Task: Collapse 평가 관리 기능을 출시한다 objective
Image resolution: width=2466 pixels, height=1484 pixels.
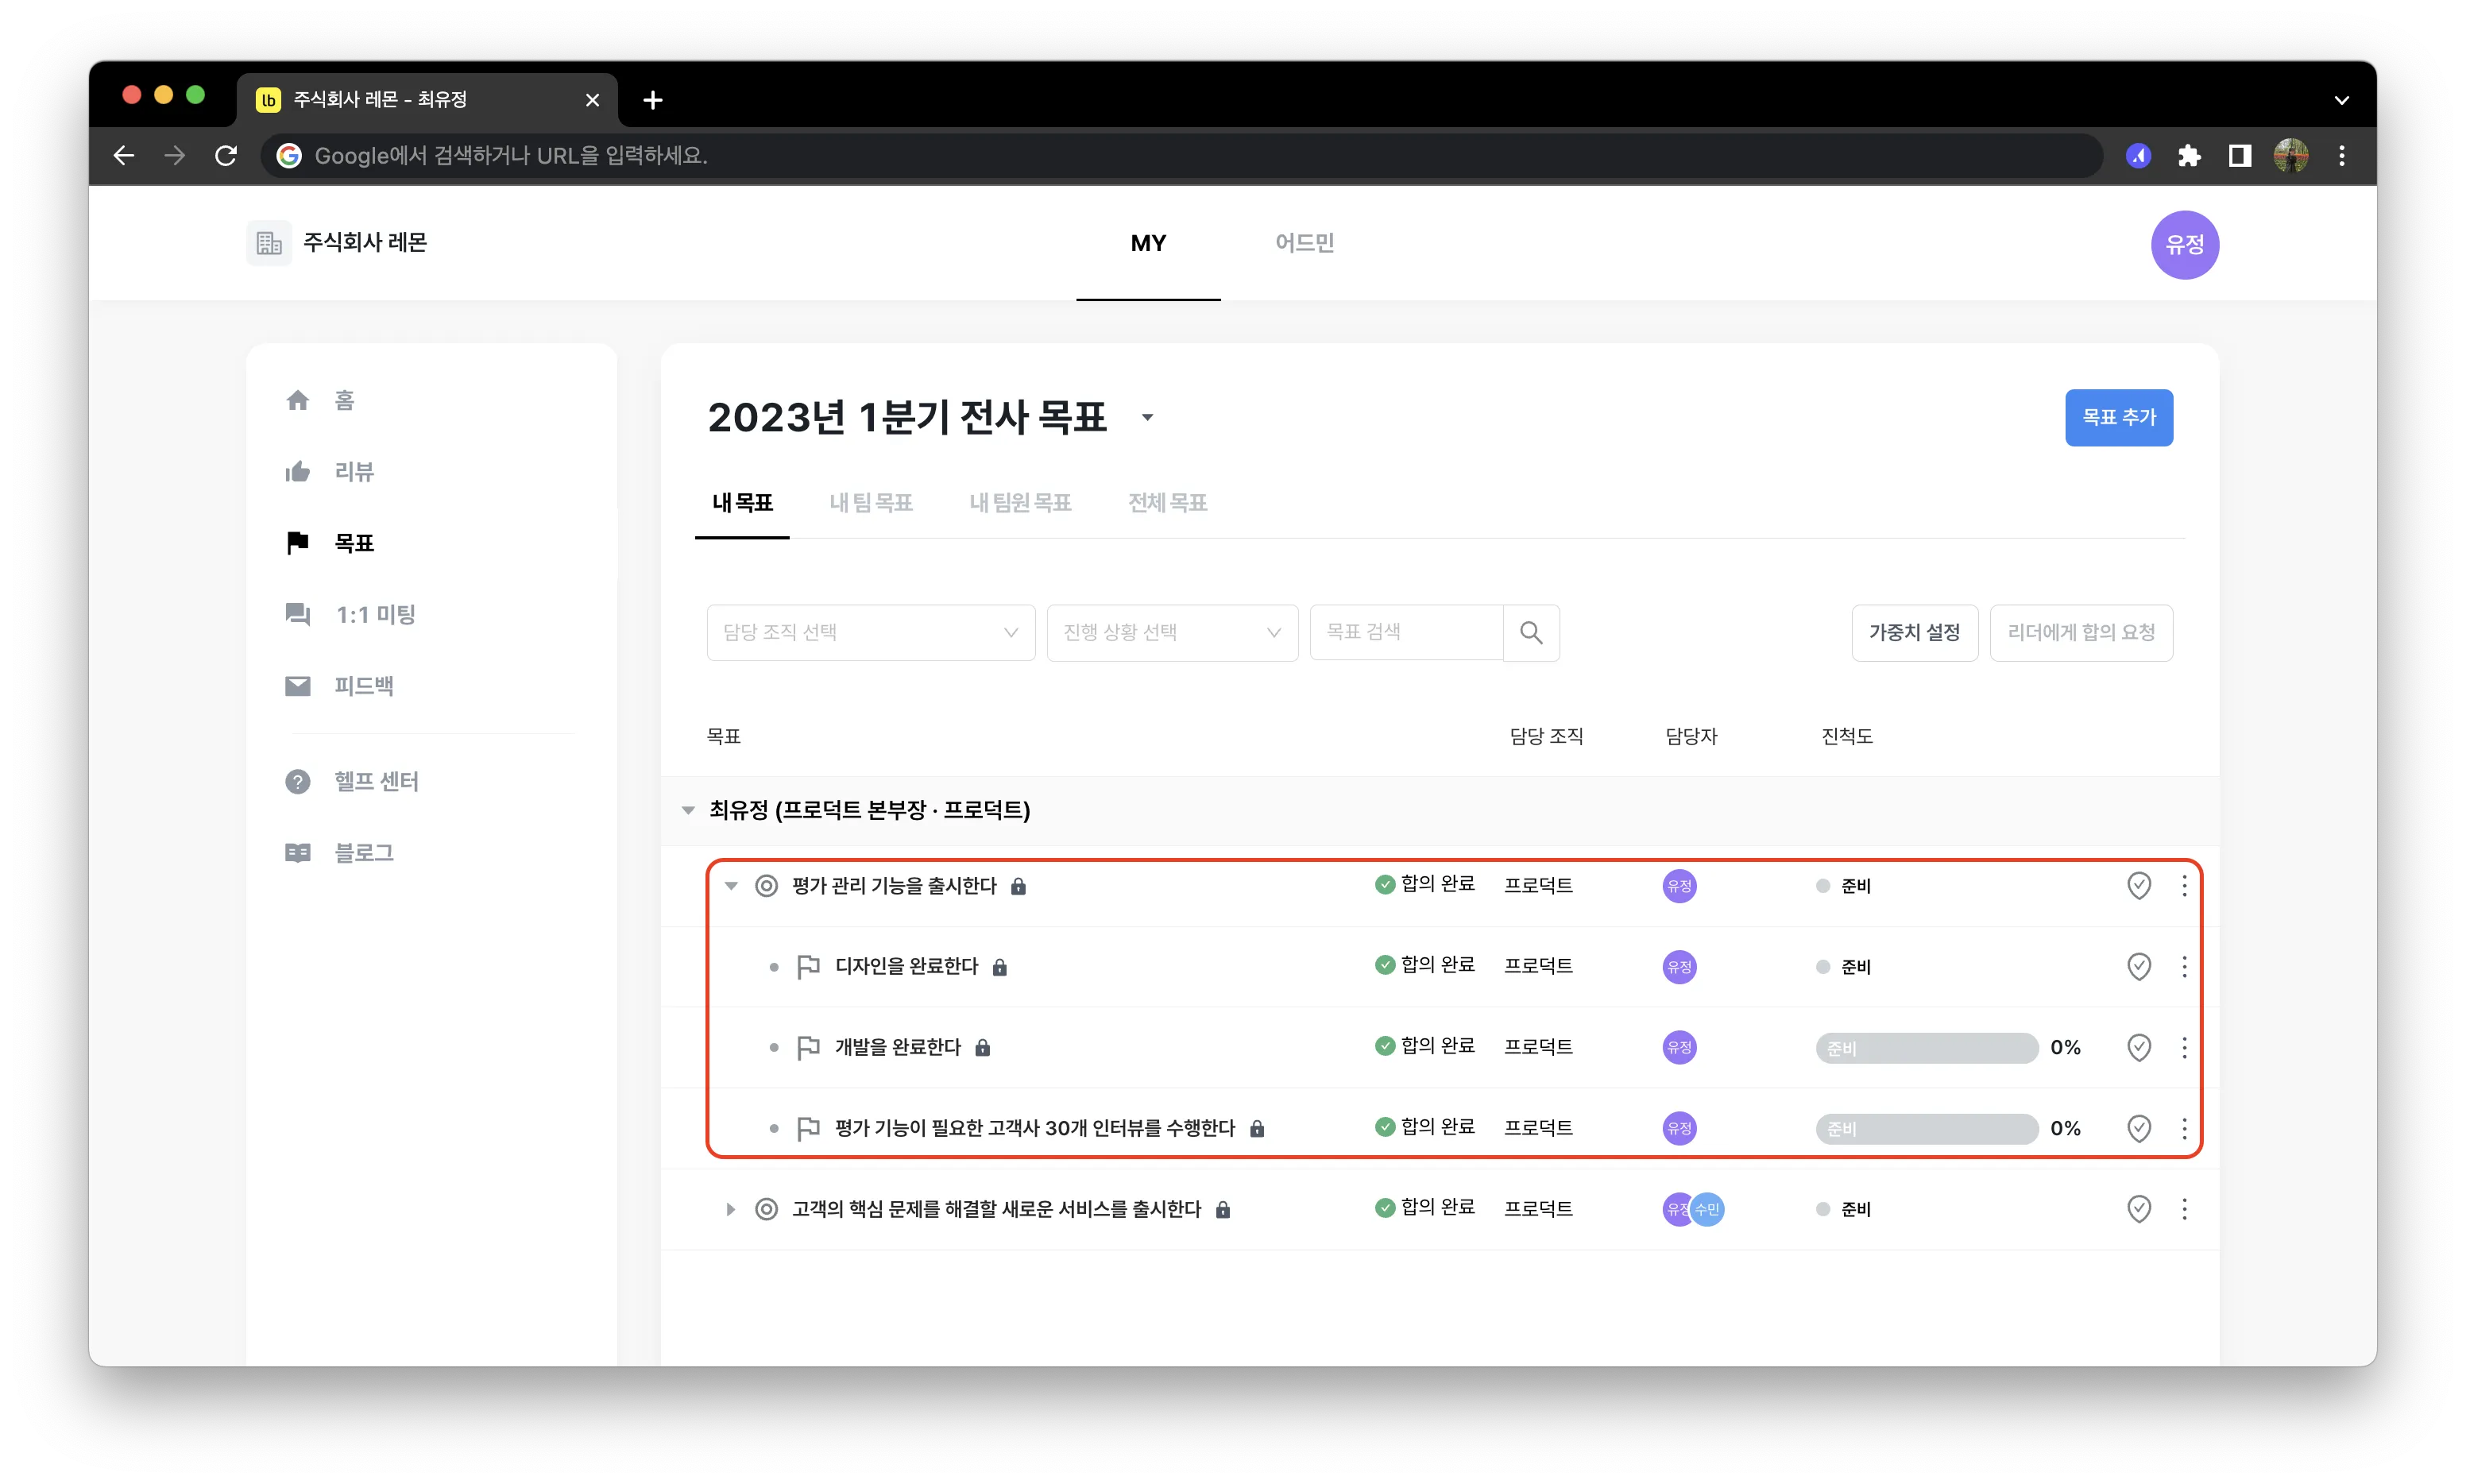Action: [731, 885]
